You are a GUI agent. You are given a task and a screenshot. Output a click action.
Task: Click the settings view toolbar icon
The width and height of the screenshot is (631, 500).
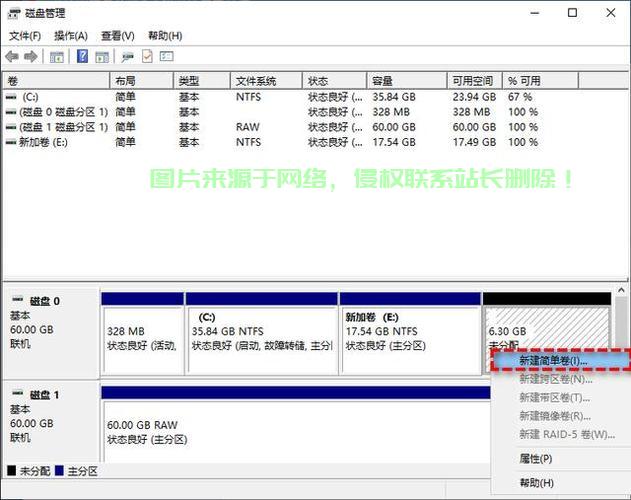[167, 56]
